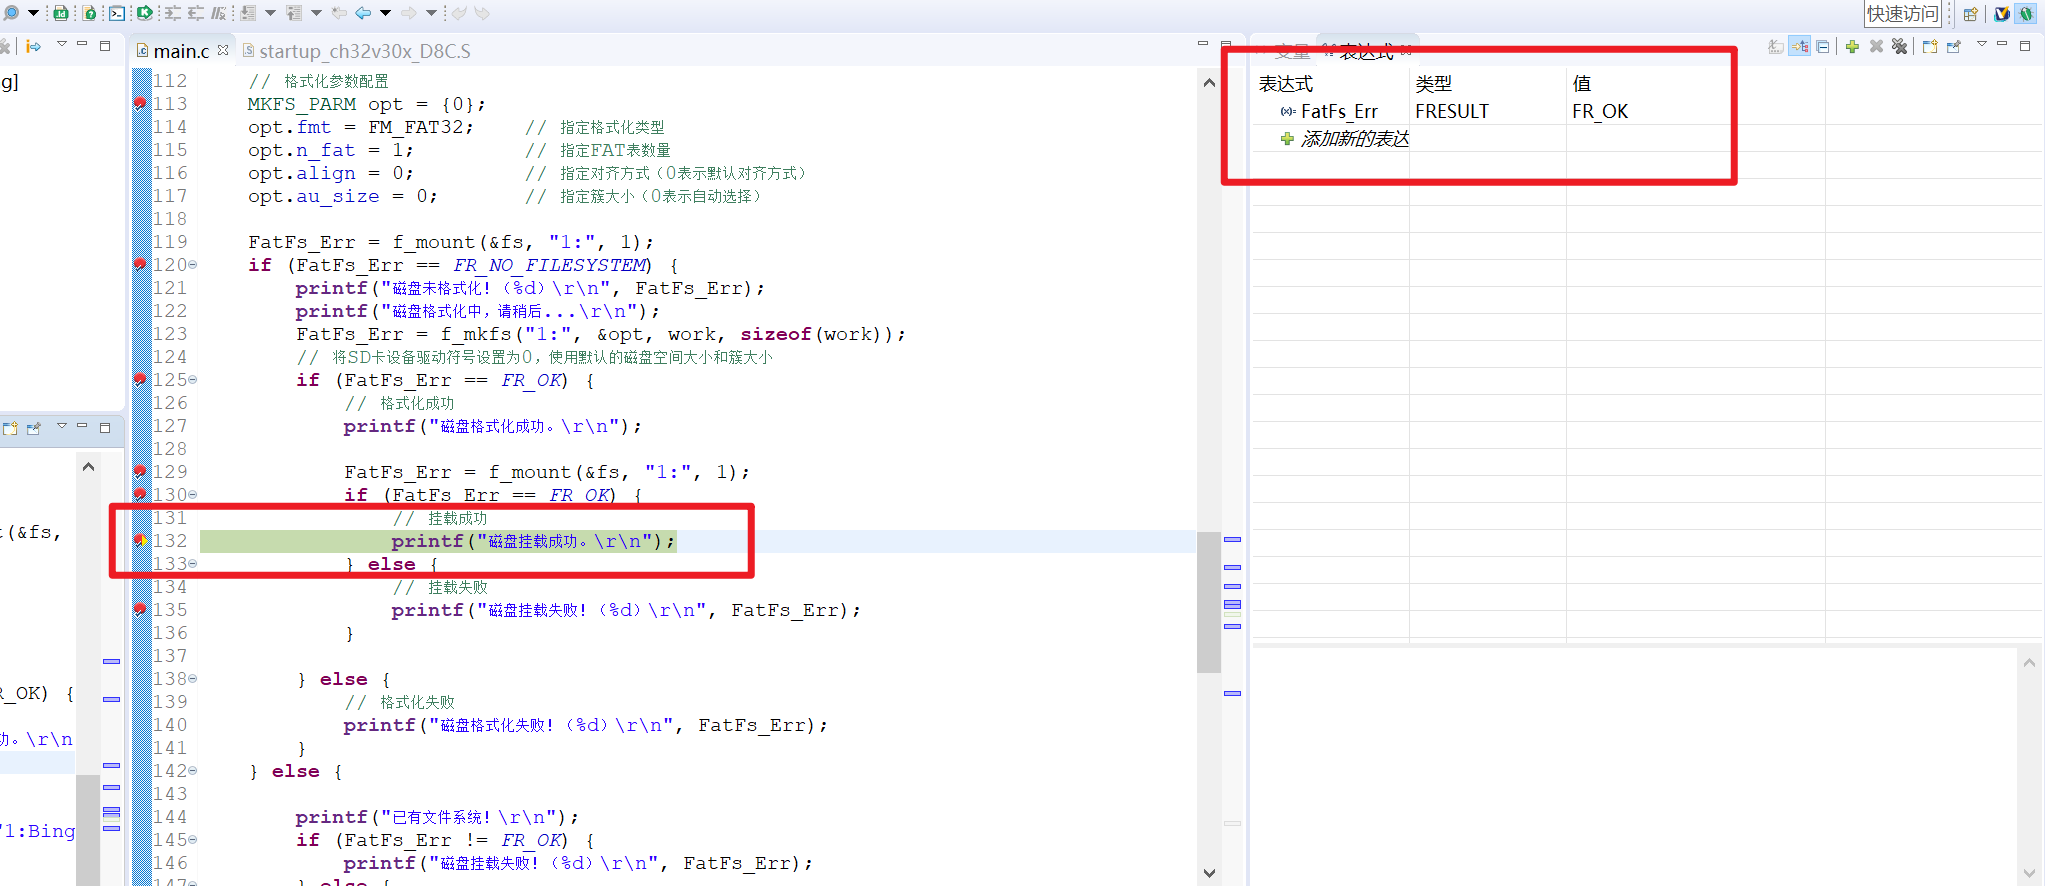This screenshot has height=886, width=2045.
Task: Toggle the logical structure icon in expressions panel
Action: (x=1800, y=46)
